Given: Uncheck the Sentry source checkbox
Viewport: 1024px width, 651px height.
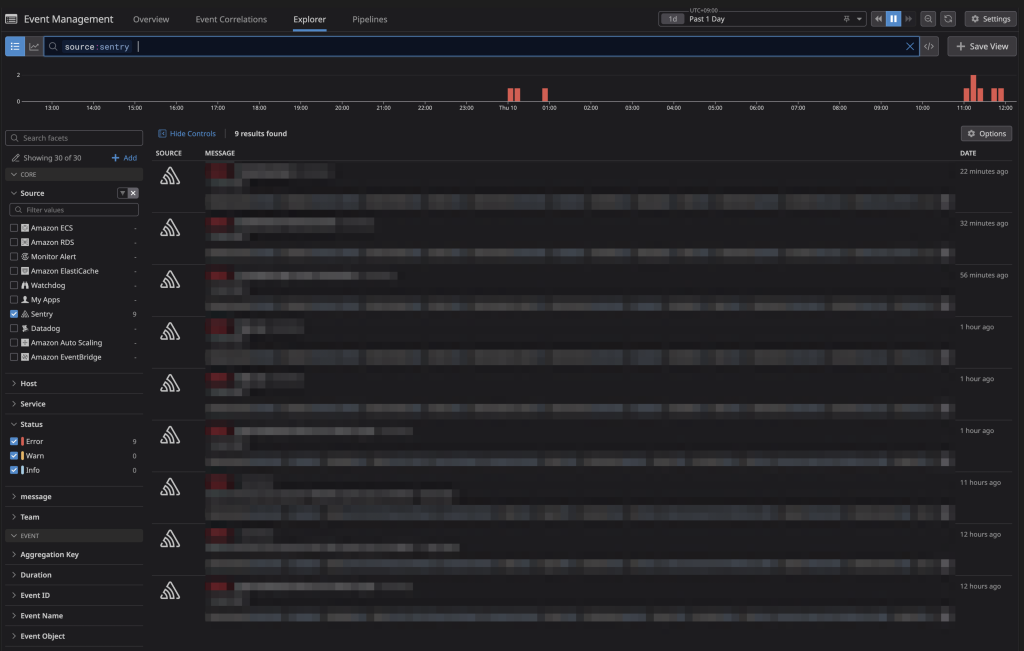Looking at the screenshot, I should [14, 314].
